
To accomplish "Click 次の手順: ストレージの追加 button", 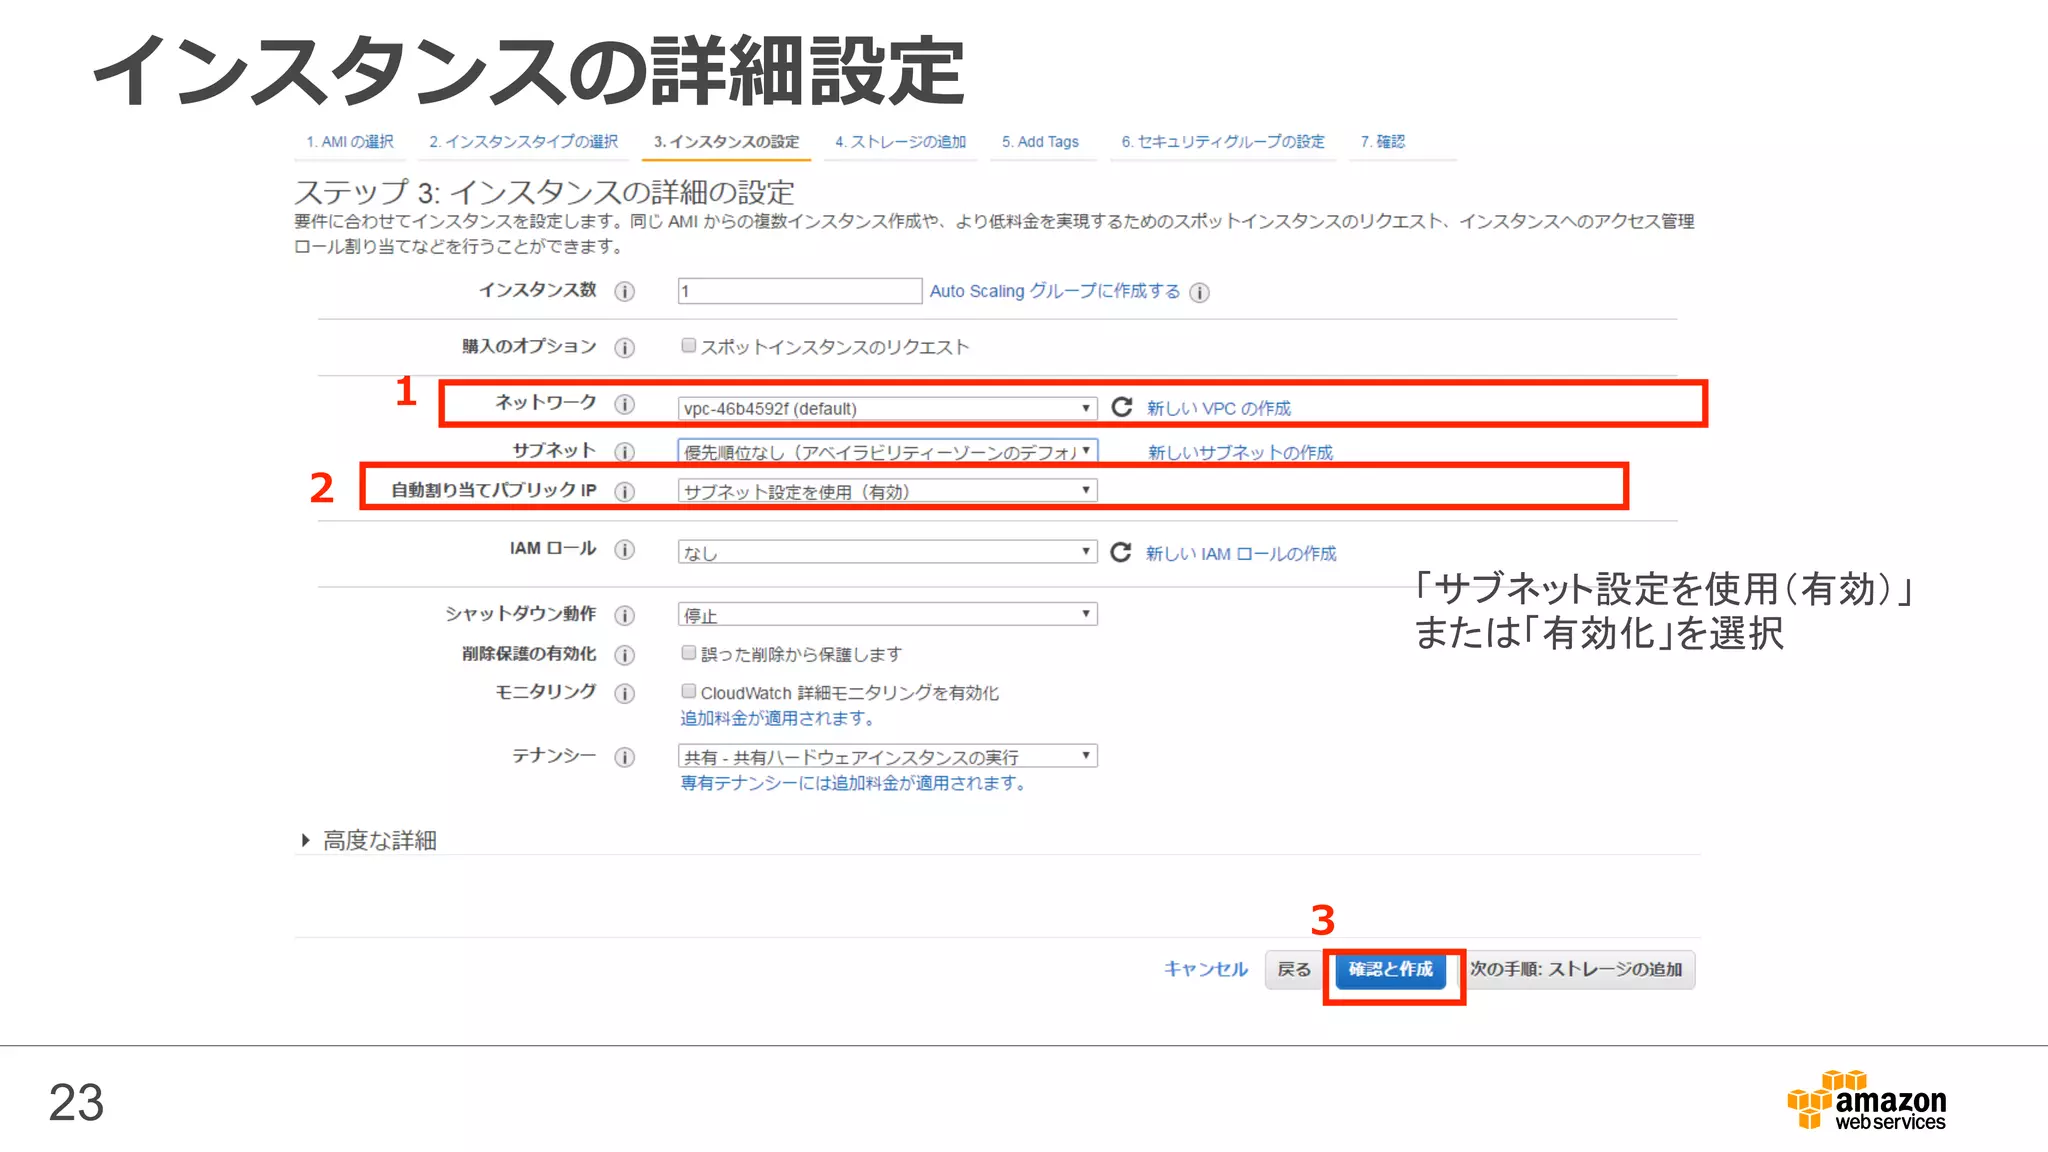I will (x=1576, y=970).
